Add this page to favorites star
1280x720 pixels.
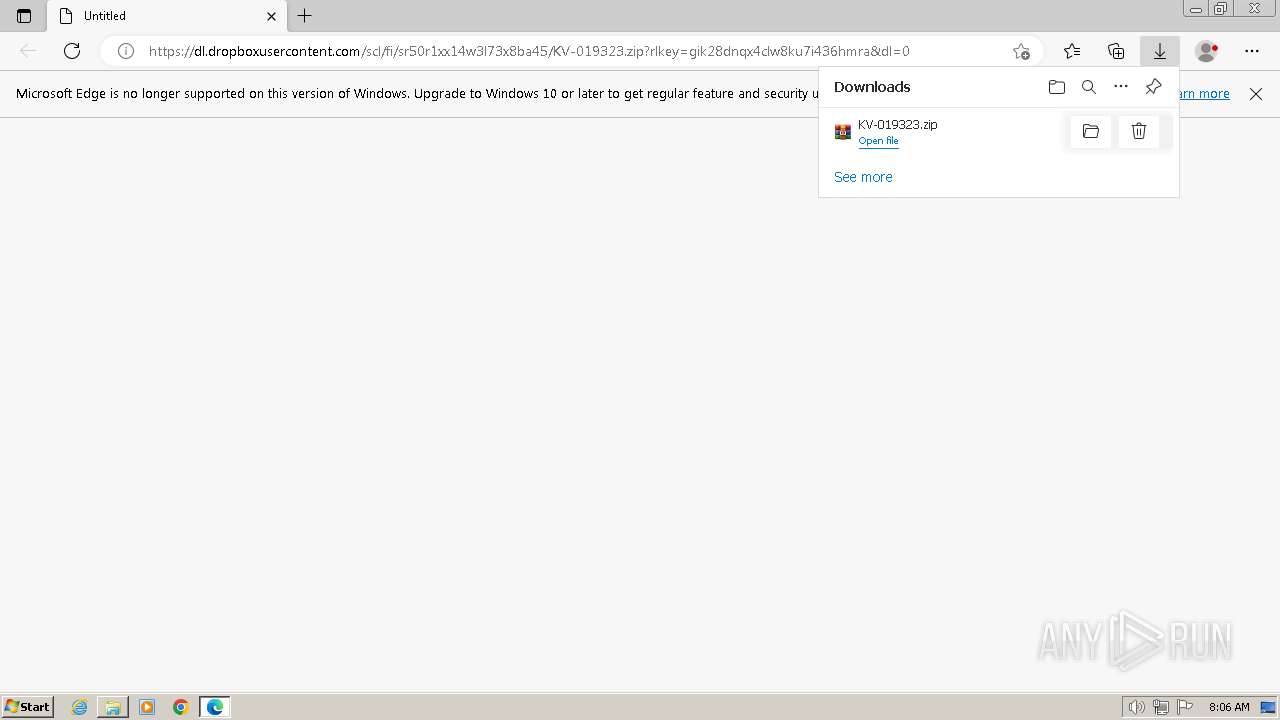[x=1021, y=51]
